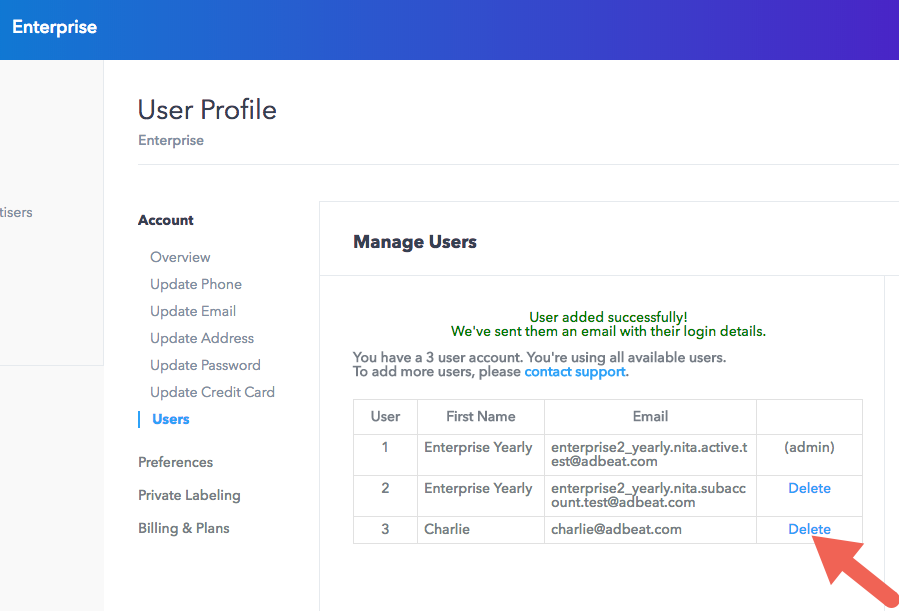Open the Overview account page

(x=180, y=257)
